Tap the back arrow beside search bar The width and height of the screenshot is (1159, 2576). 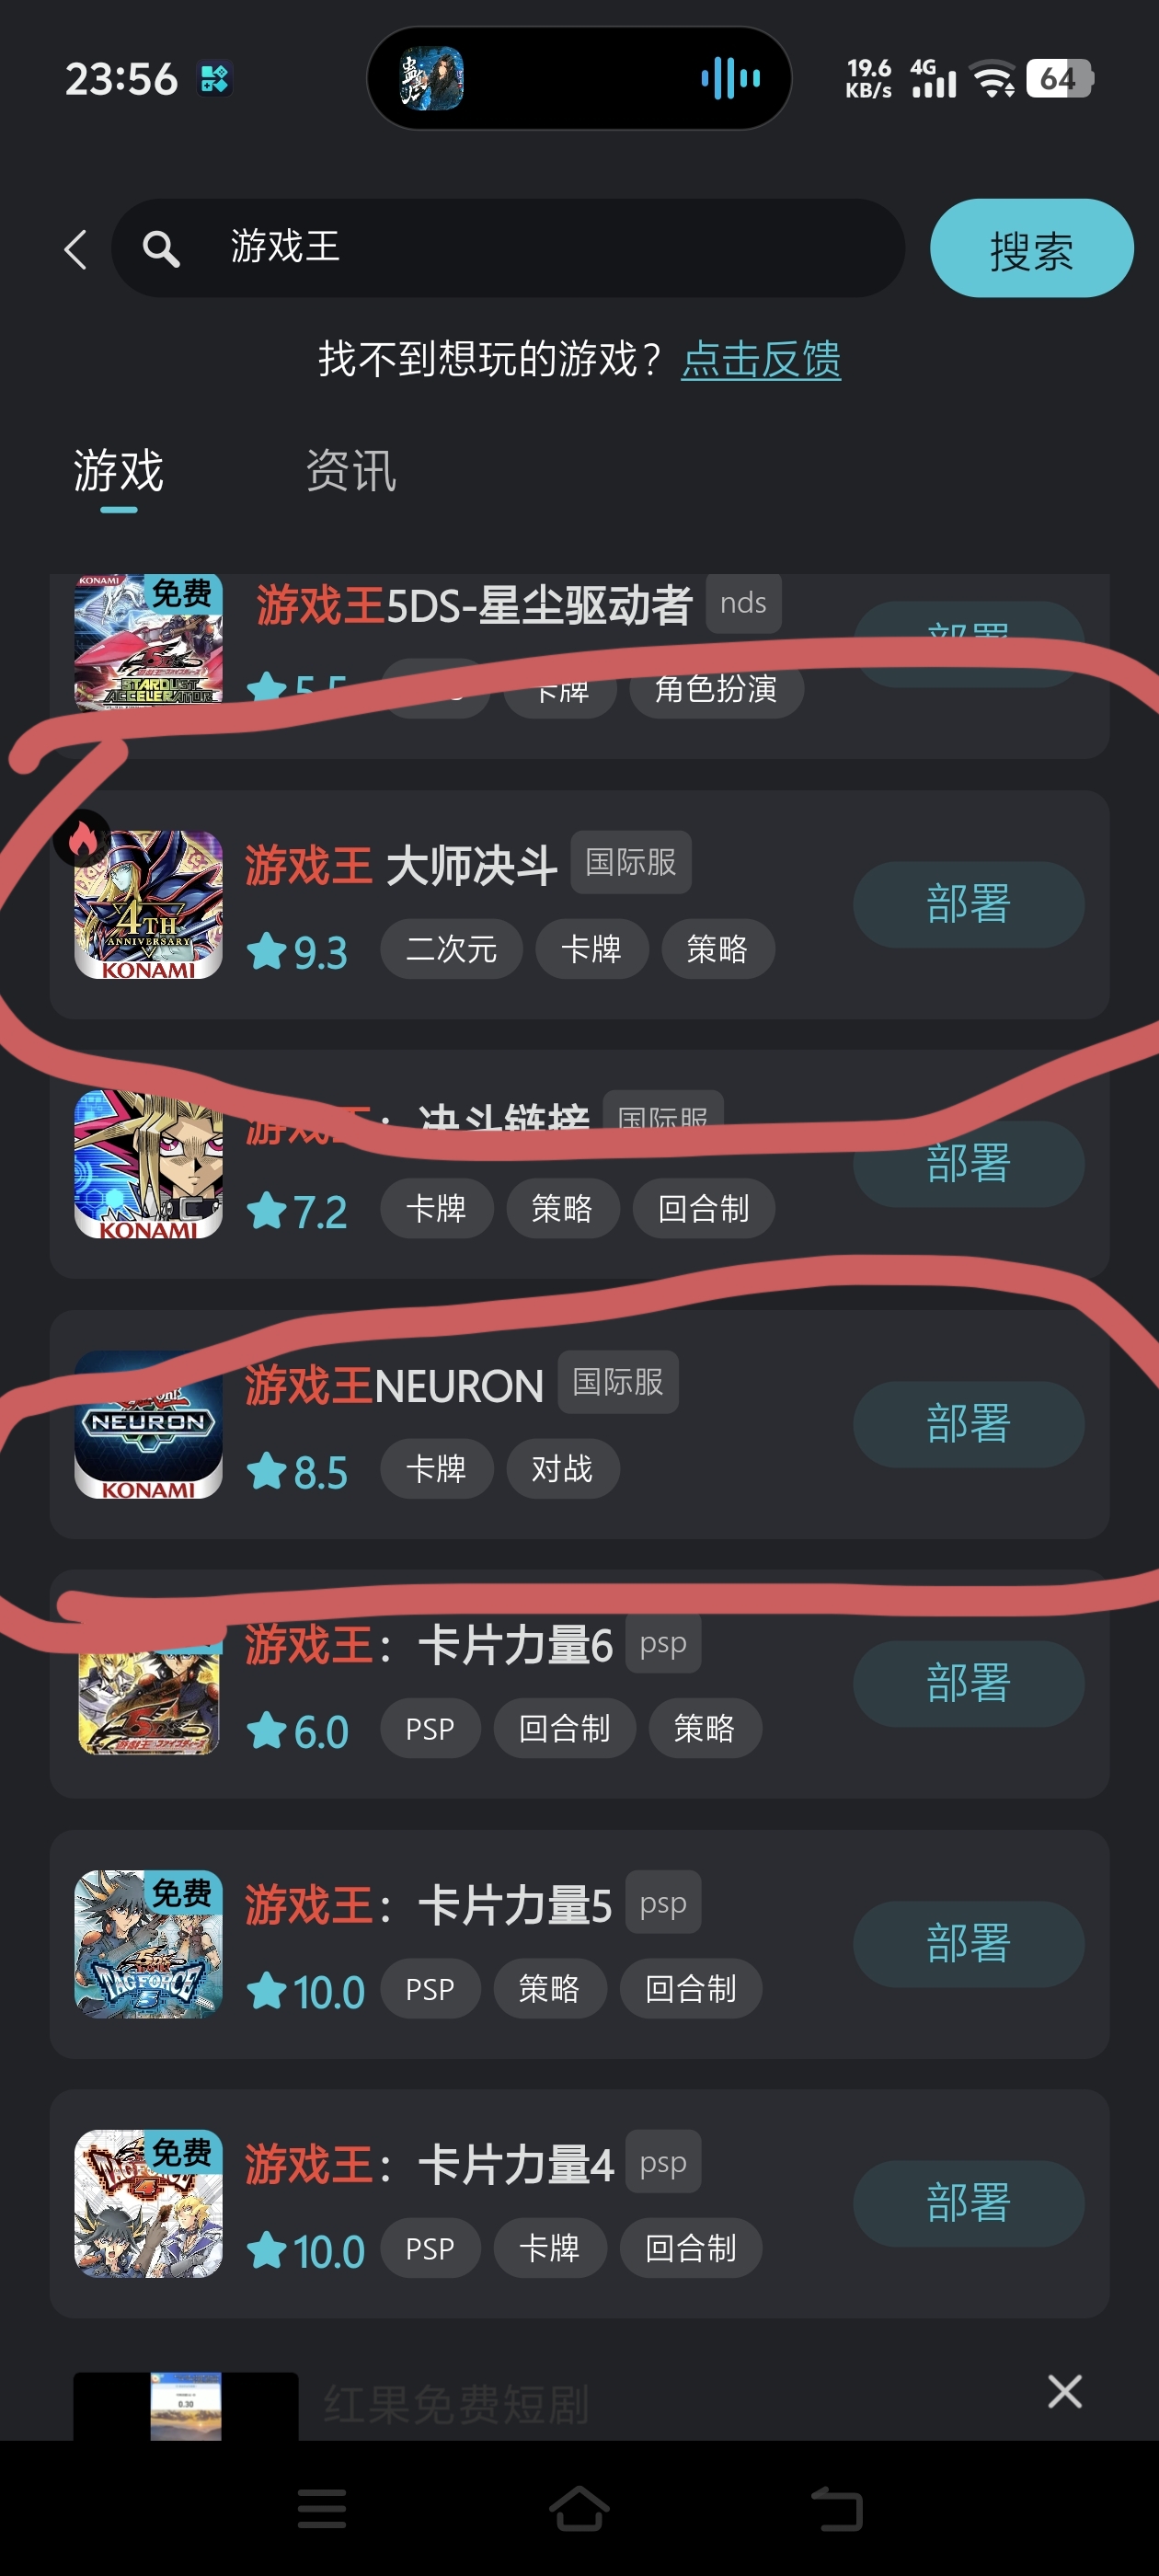pos(75,248)
